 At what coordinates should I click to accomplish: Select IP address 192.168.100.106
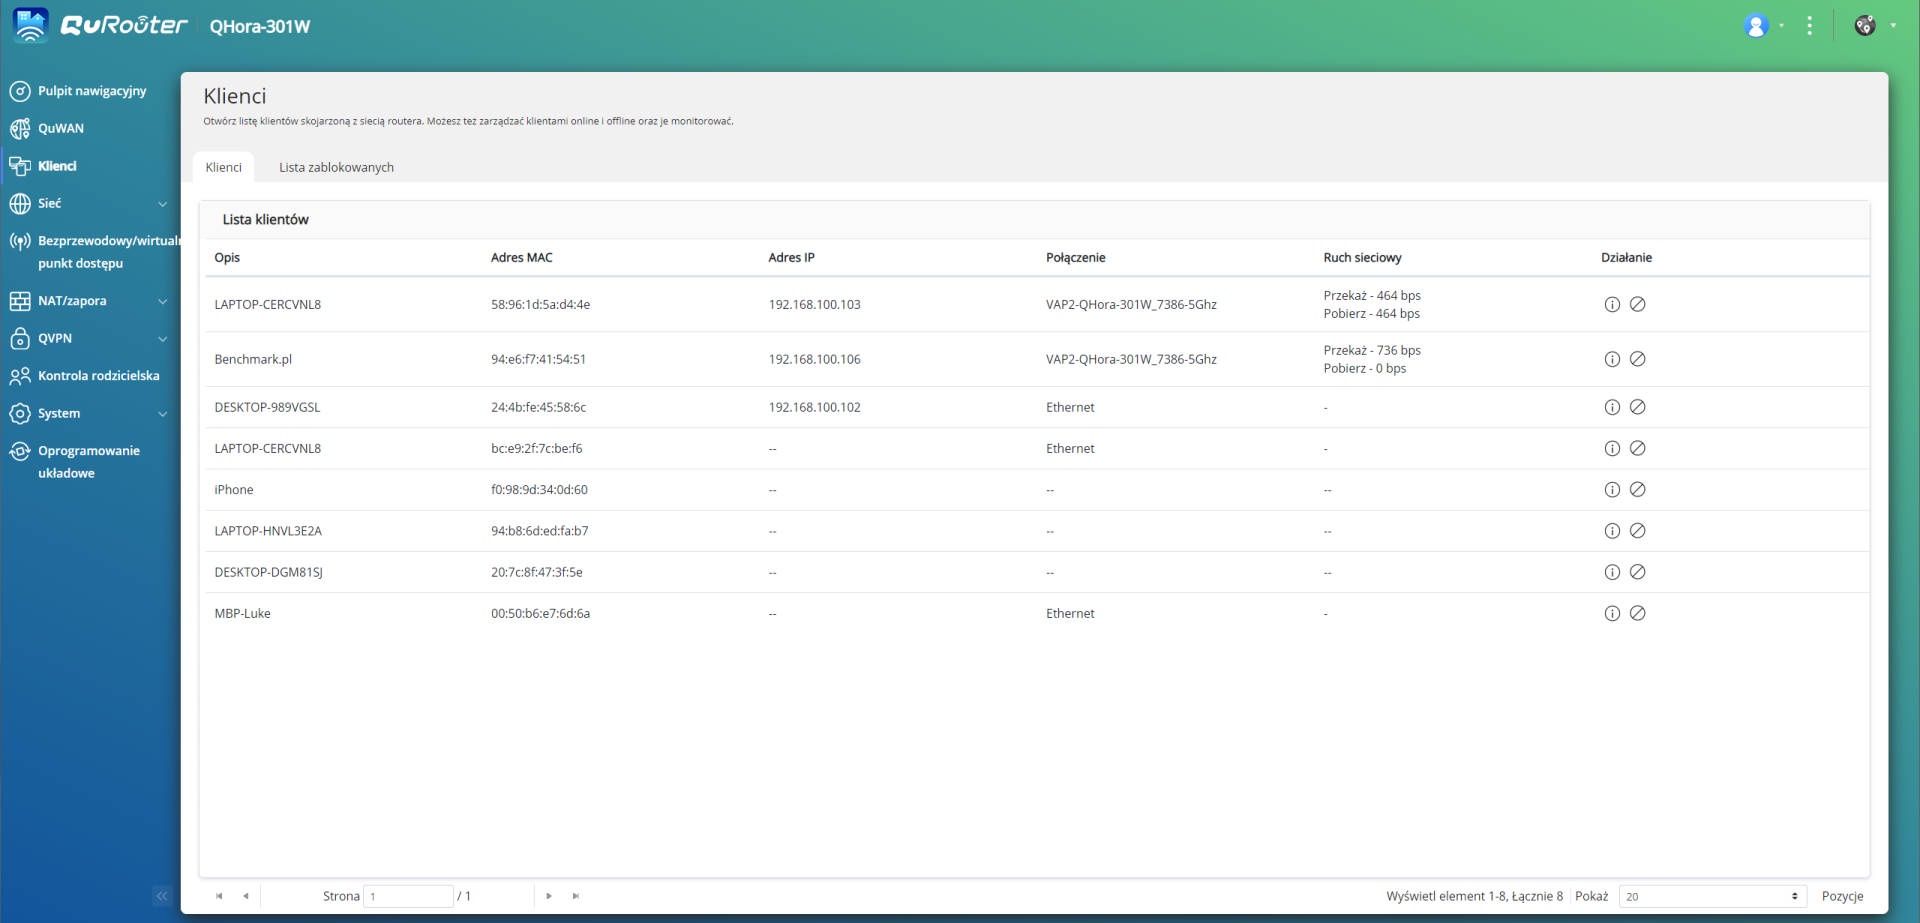click(814, 360)
